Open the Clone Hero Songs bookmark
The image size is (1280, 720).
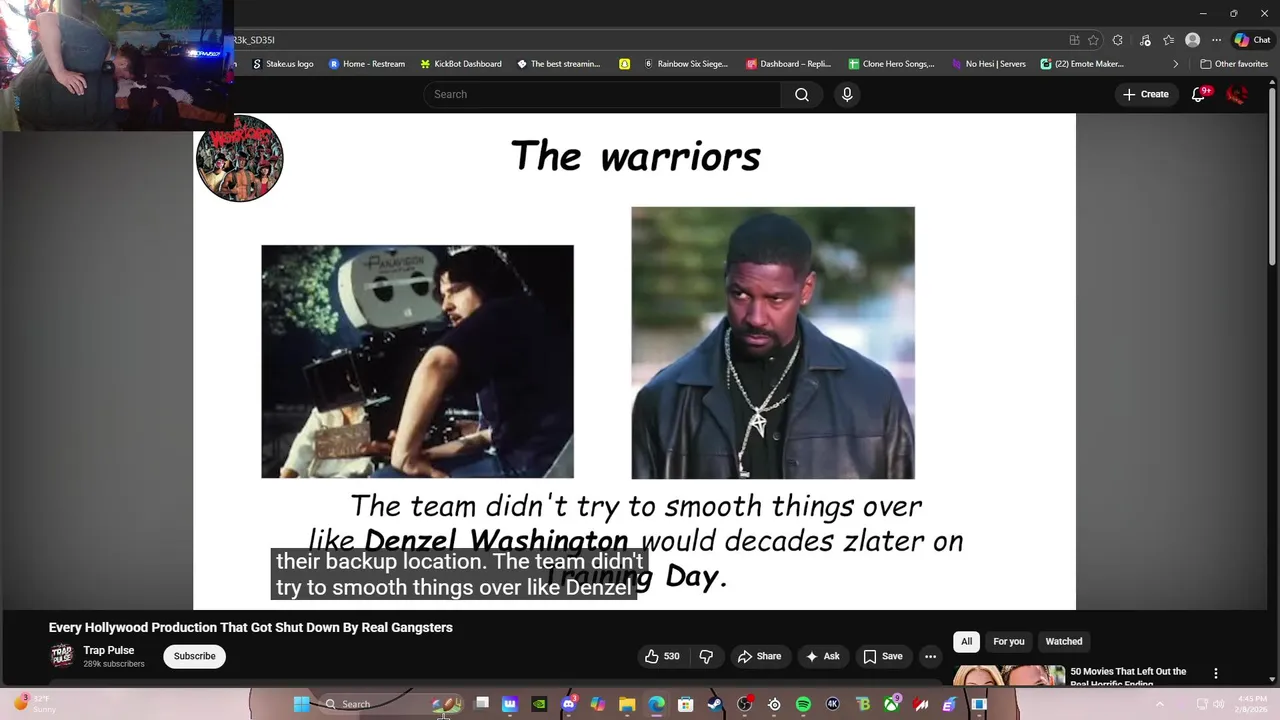click(891, 64)
